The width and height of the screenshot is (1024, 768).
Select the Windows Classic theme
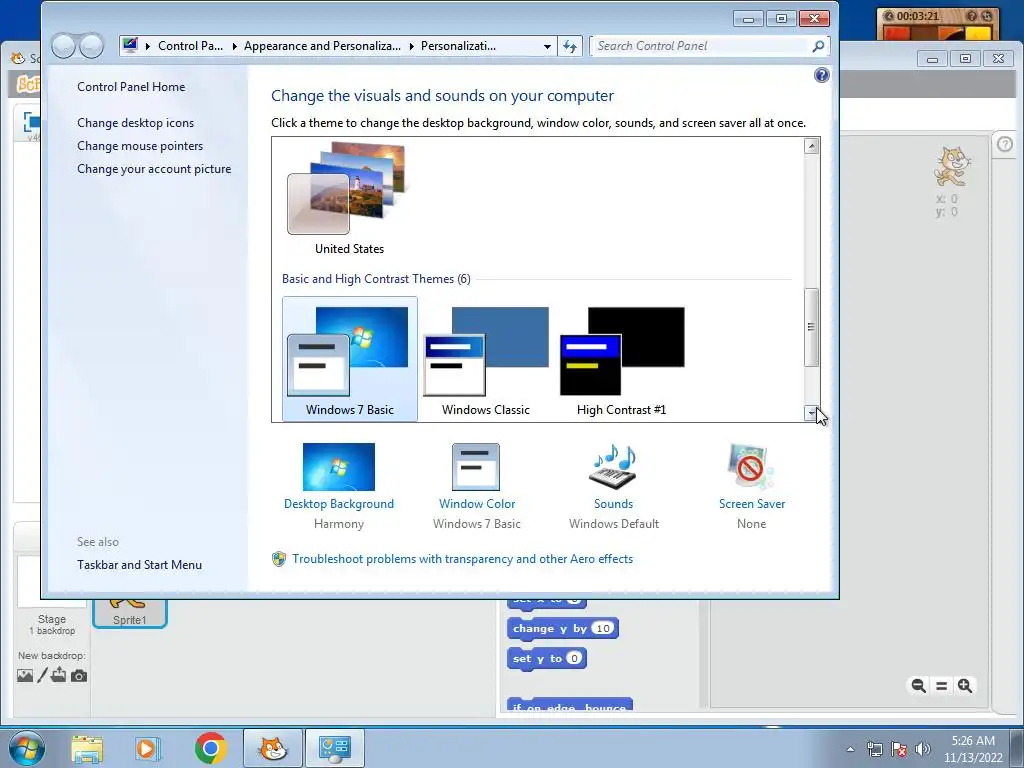(x=485, y=360)
